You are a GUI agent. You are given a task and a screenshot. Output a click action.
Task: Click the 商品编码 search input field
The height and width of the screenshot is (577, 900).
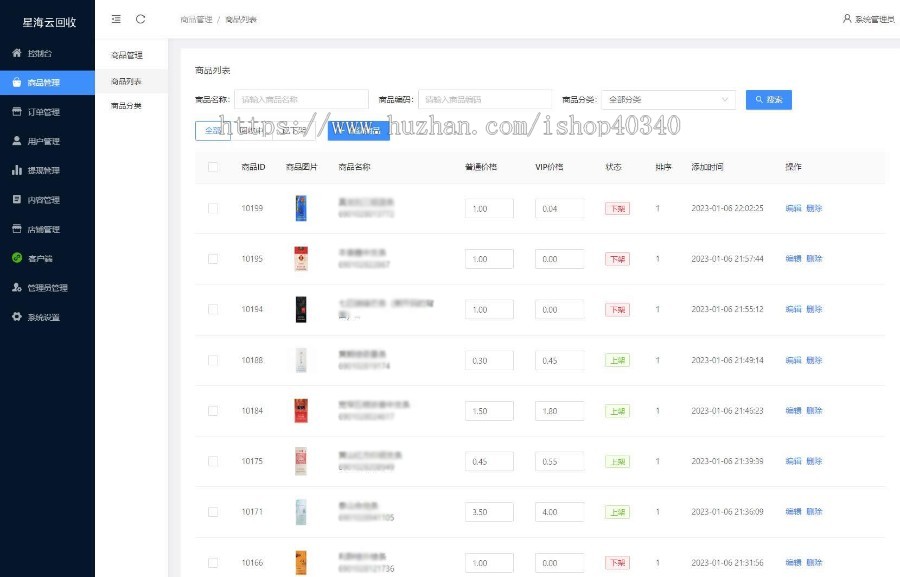485,99
